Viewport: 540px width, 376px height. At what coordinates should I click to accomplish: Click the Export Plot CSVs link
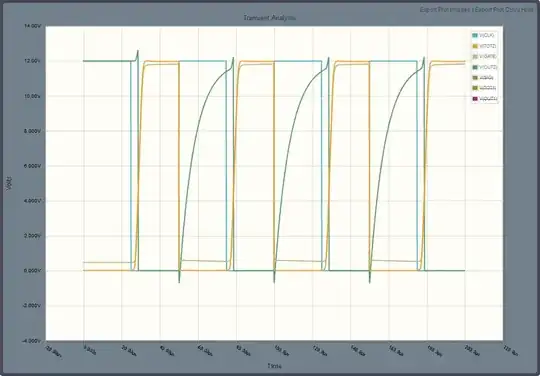497,10
